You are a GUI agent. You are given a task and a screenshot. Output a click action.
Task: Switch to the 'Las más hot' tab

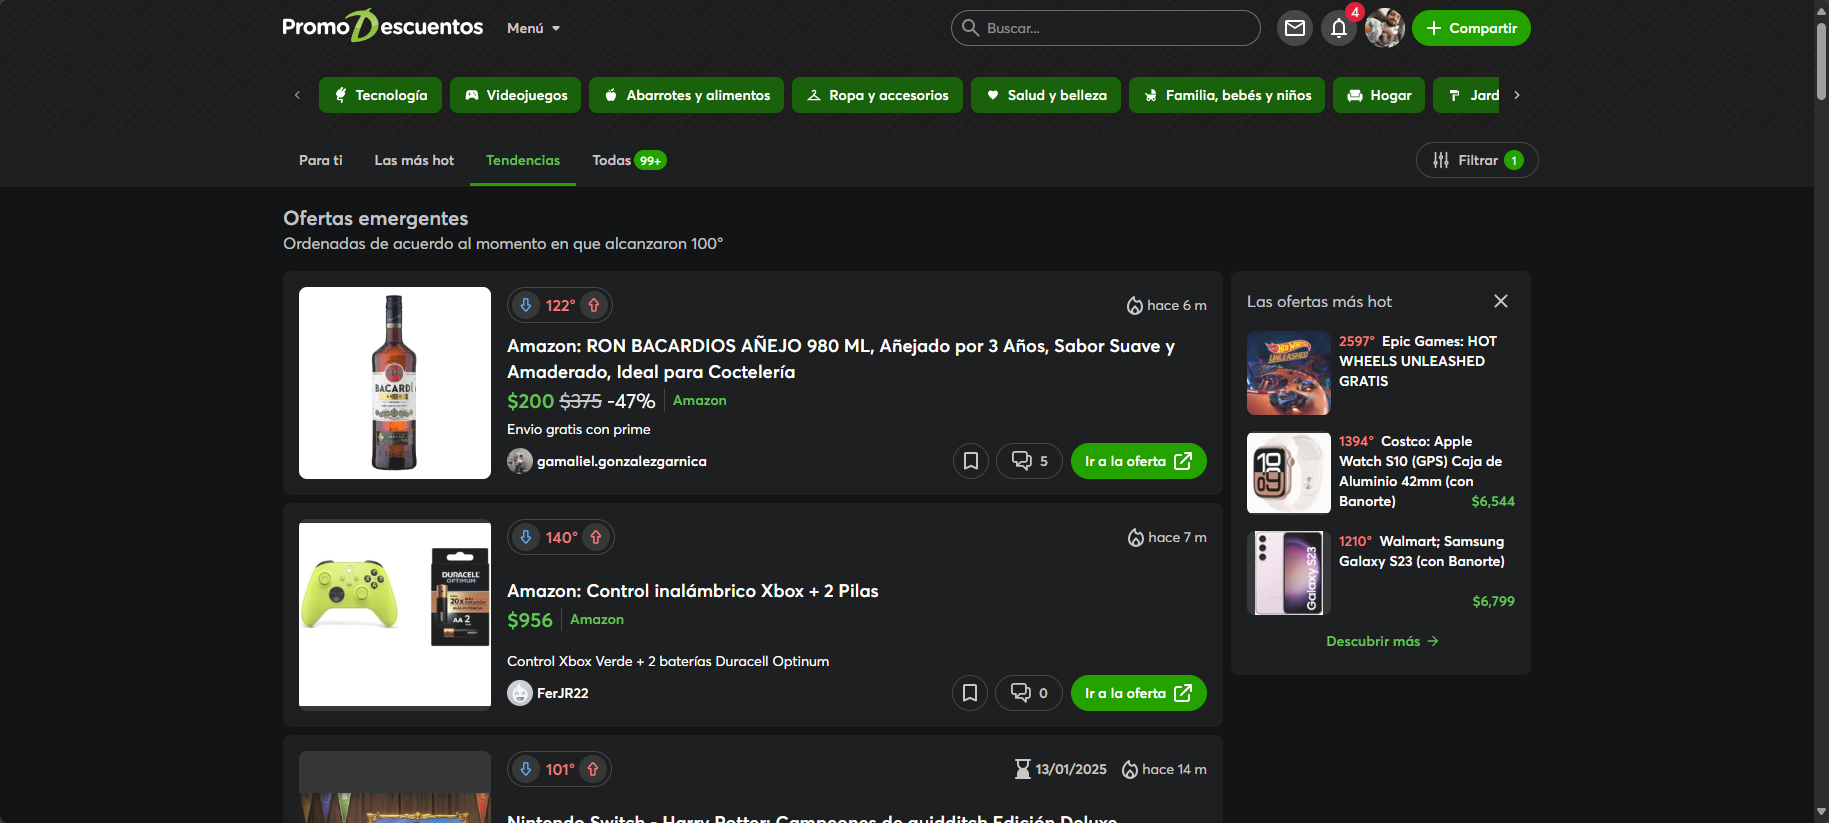(x=414, y=160)
